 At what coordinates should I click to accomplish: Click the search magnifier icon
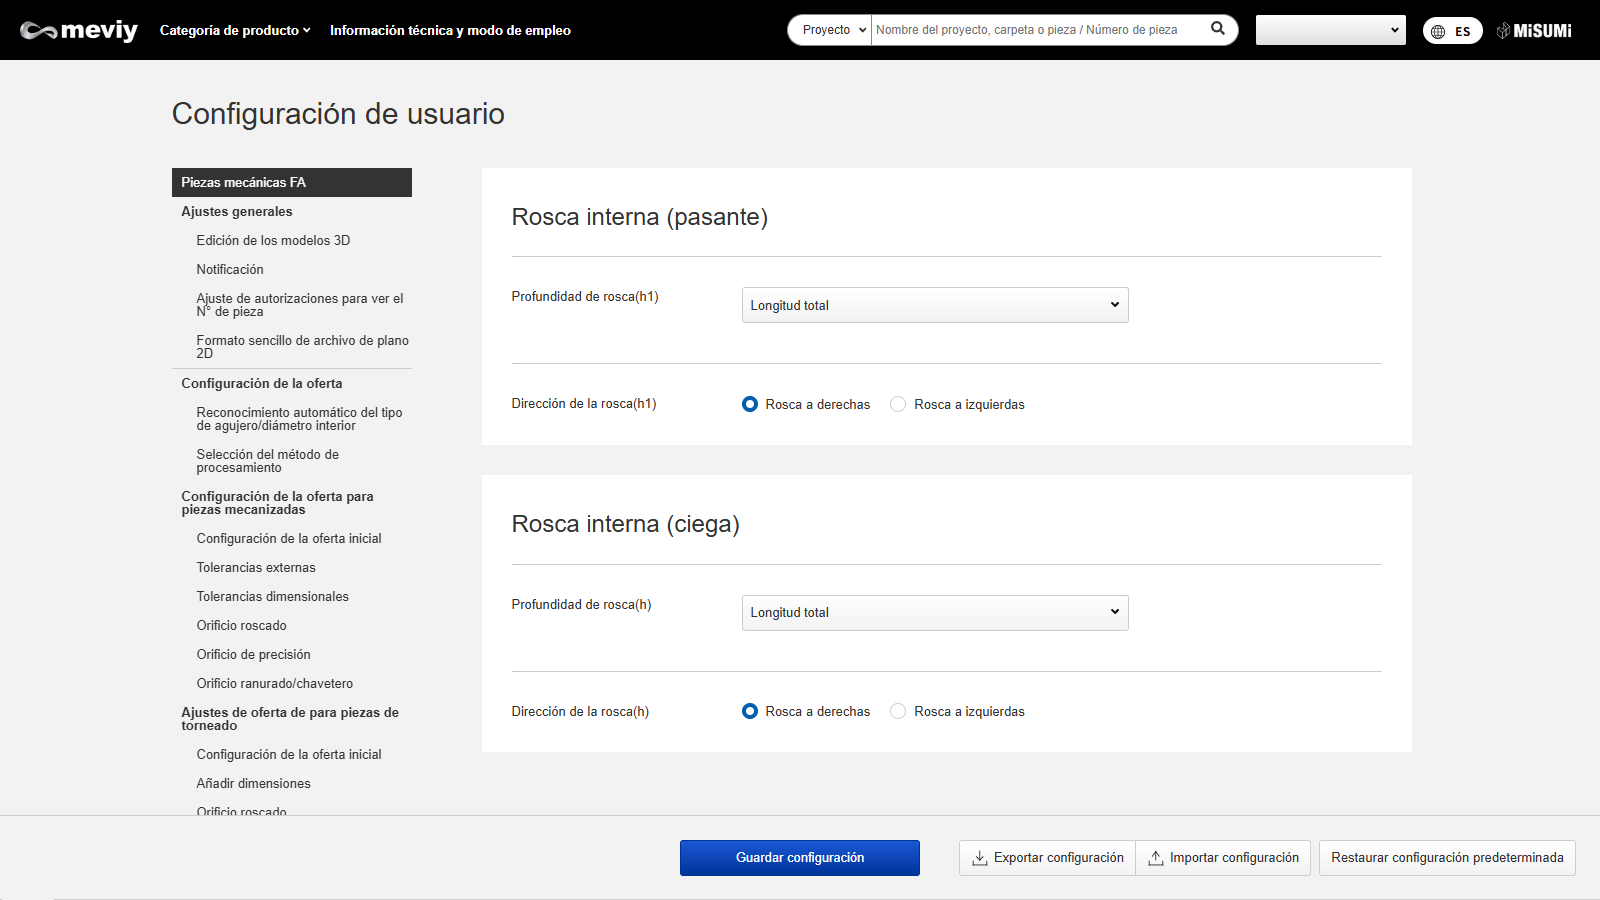1217,29
